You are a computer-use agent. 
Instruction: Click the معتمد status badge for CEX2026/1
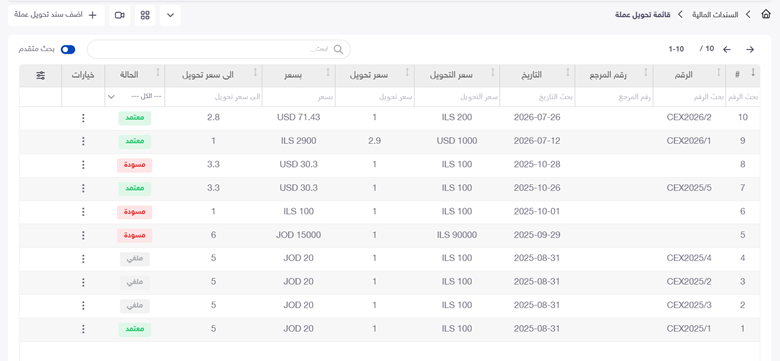[x=135, y=142]
